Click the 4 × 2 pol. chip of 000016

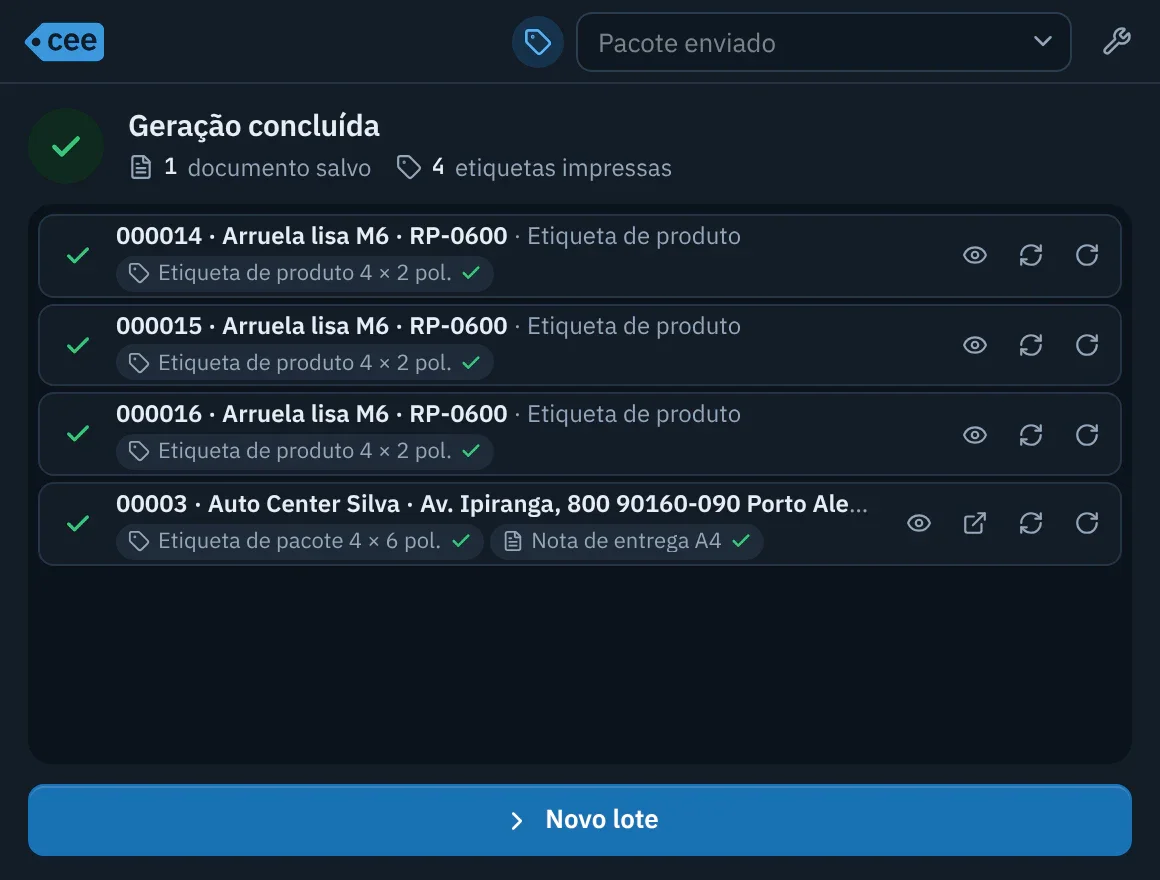tap(304, 451)
